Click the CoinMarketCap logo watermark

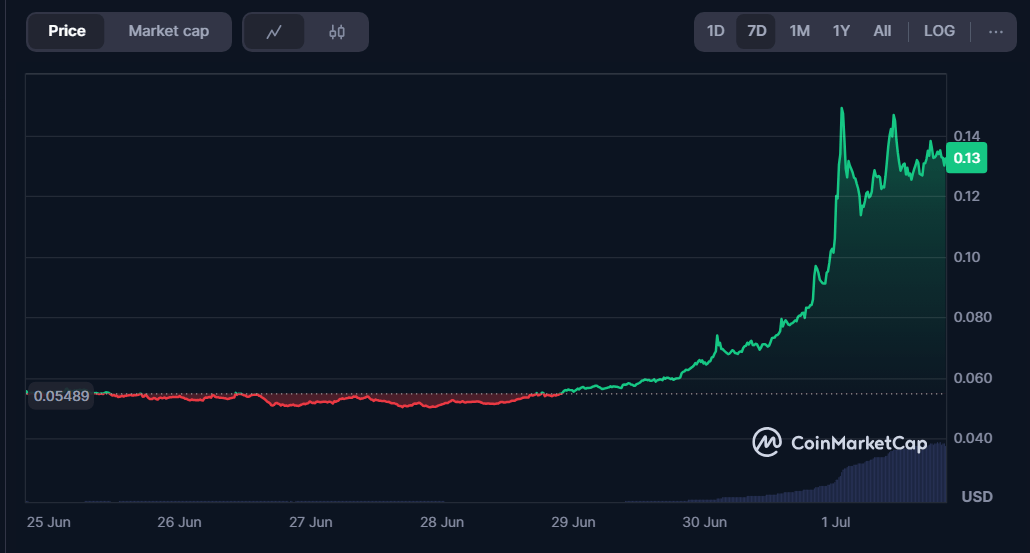pos(840,442)
